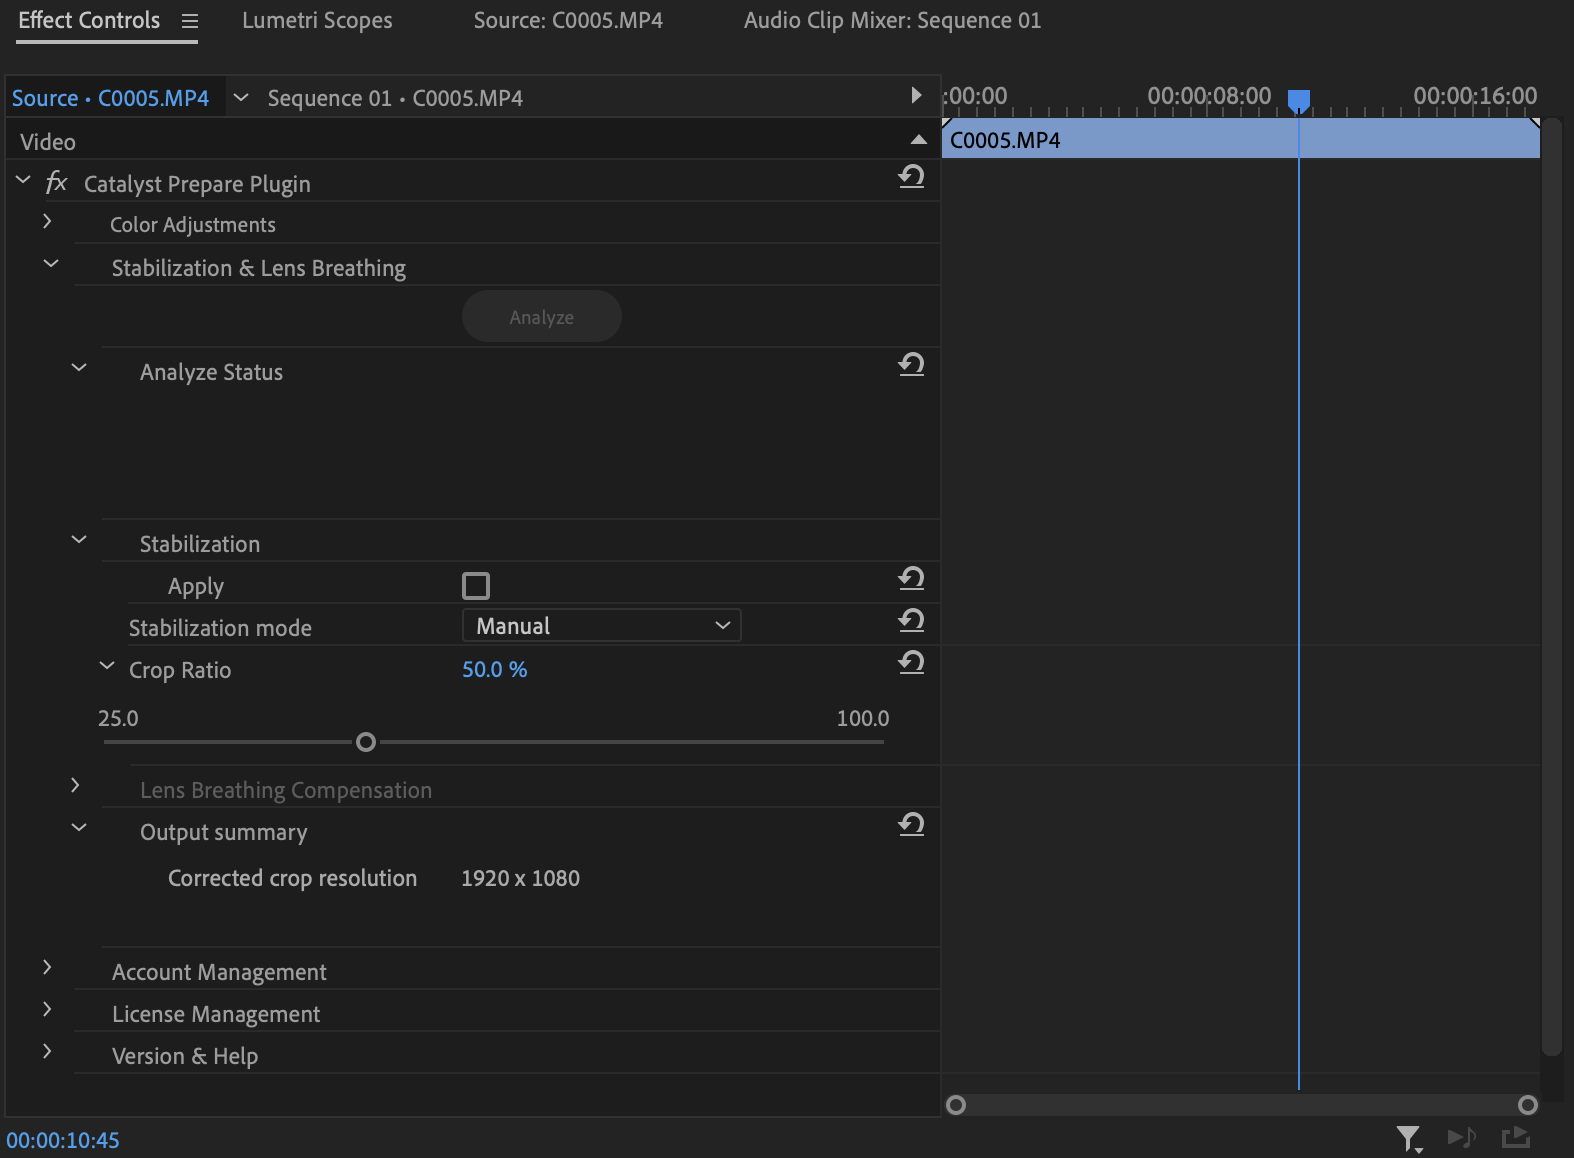This screenshot has height=1158, width=1574.
Task: Enable the stabilization Apply checkbox
Action: point(476,586)
